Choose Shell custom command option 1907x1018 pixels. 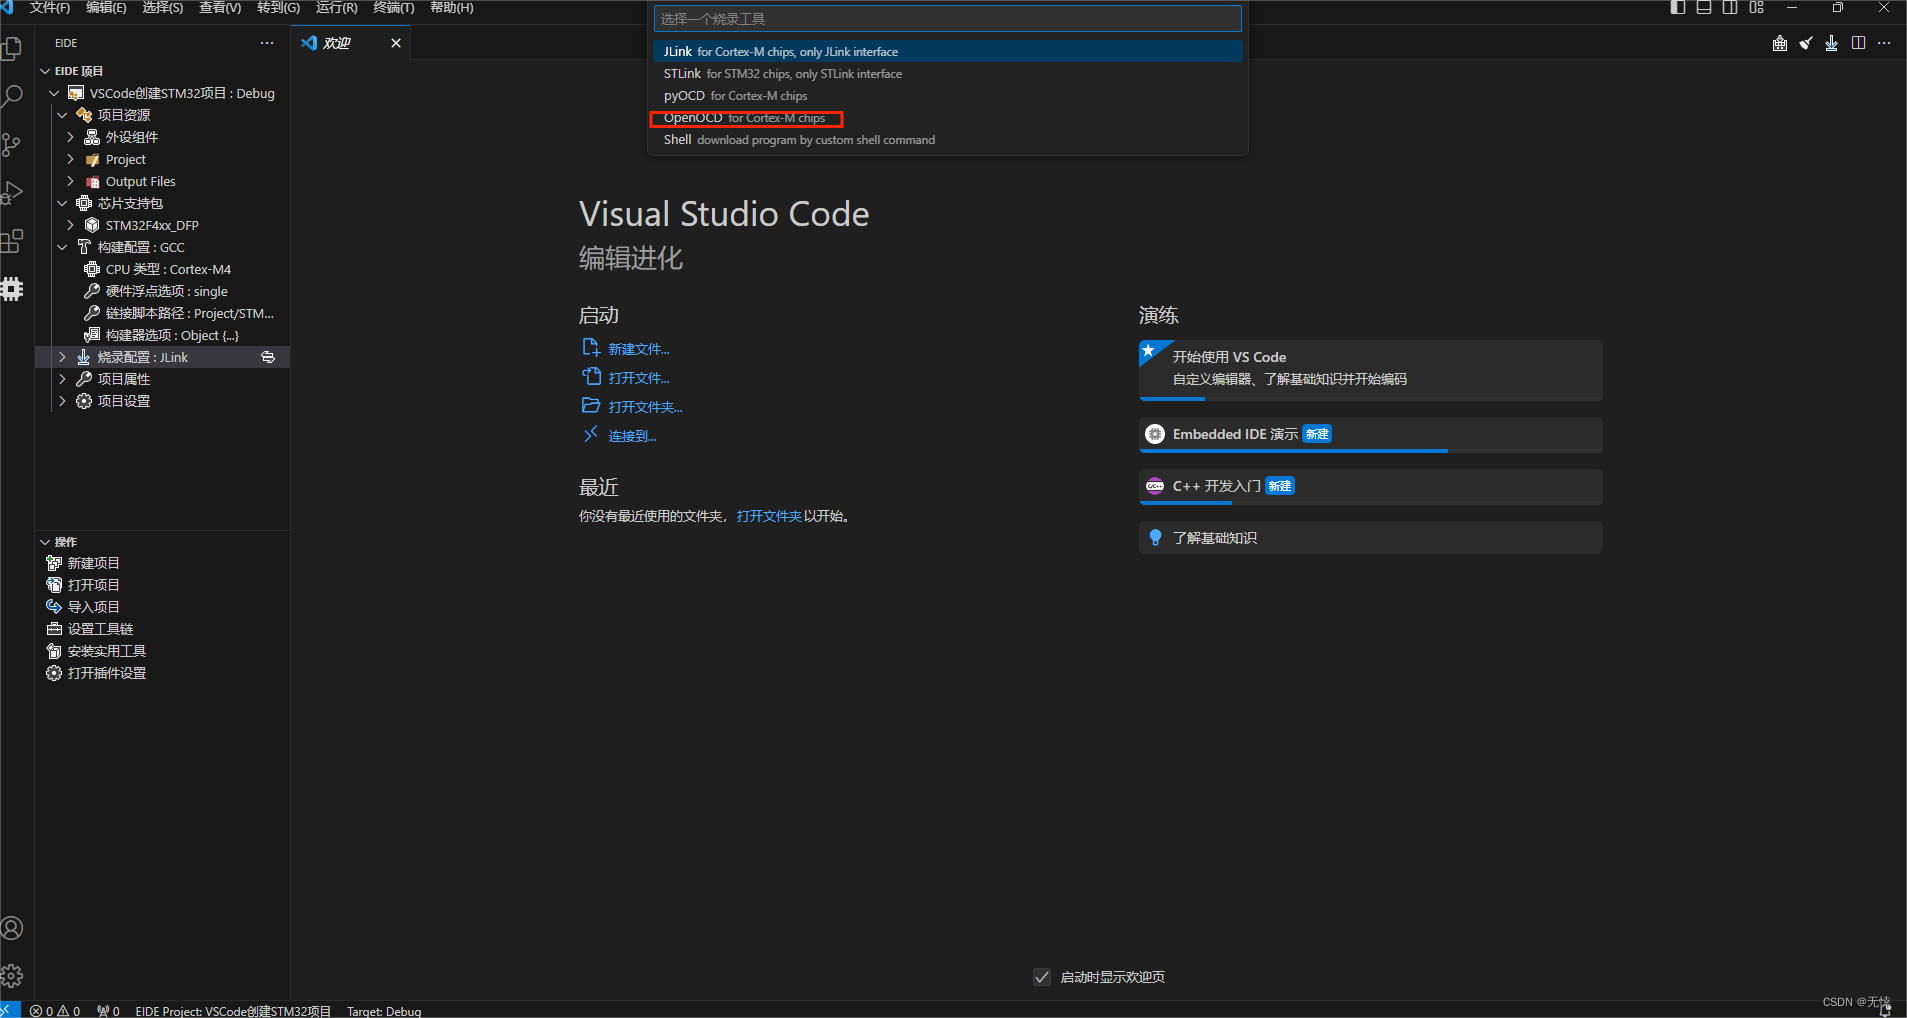tap(948, 139)
